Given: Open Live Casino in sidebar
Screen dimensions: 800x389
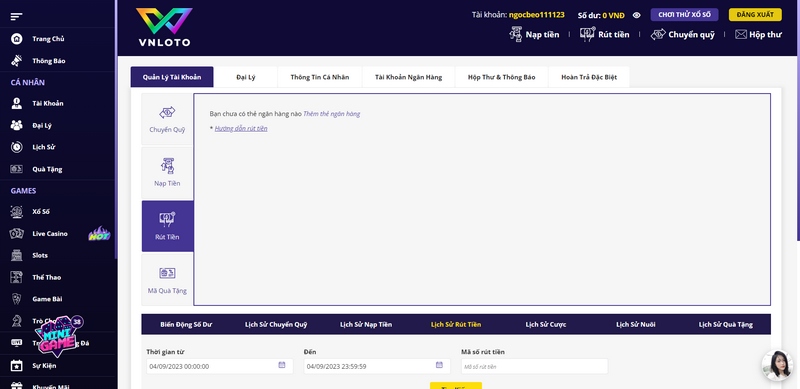Looking at the screenshot, I should [x=50, y=234].
